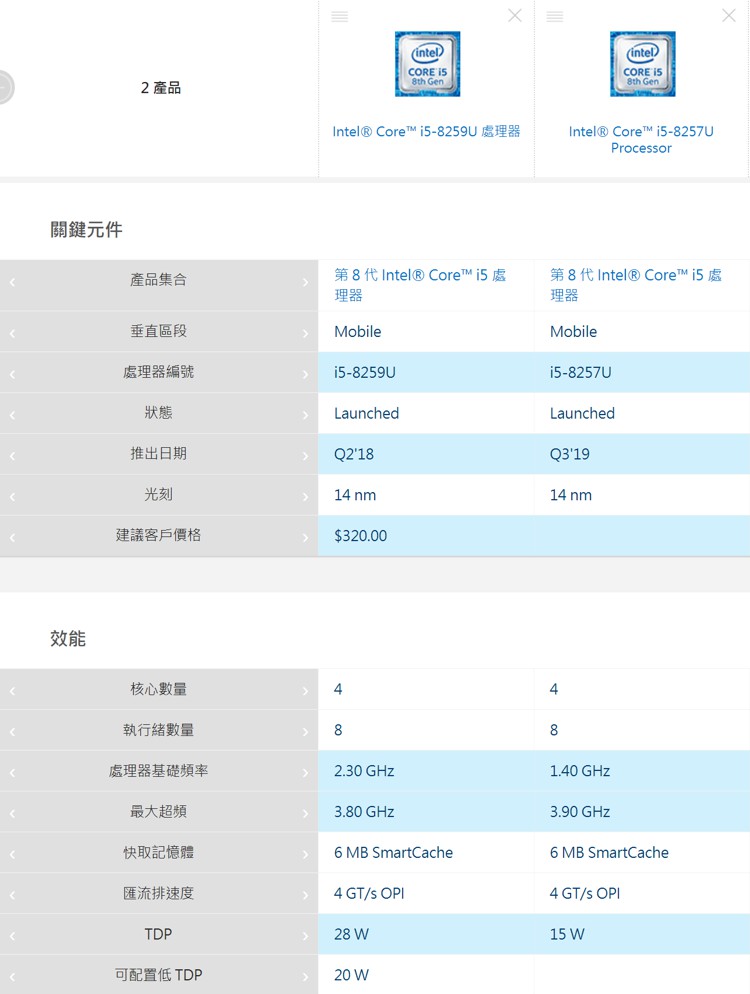This screenshot has height=994, width=750.
Task: Click the 建議客戶價格 row label
Action: coord(158,535)
